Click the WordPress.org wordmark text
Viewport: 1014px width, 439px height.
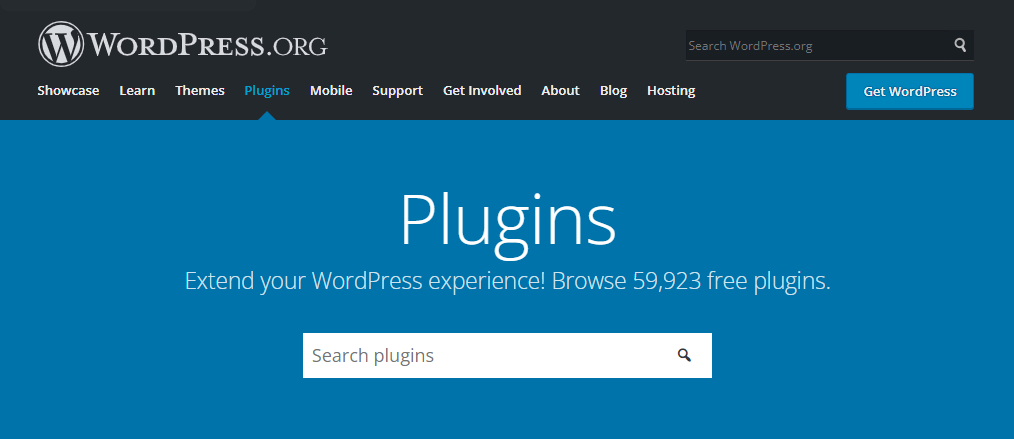(x=207, y=46)
